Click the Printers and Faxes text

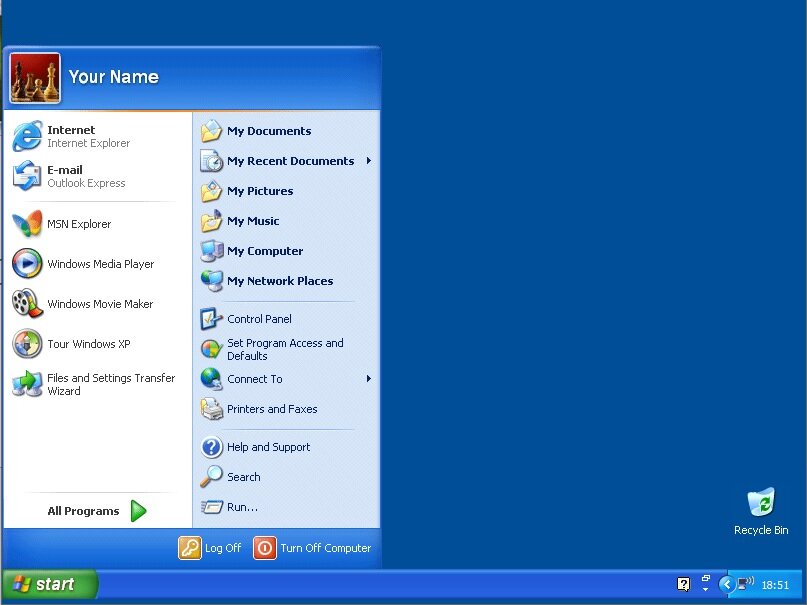[x=272, y=409]
